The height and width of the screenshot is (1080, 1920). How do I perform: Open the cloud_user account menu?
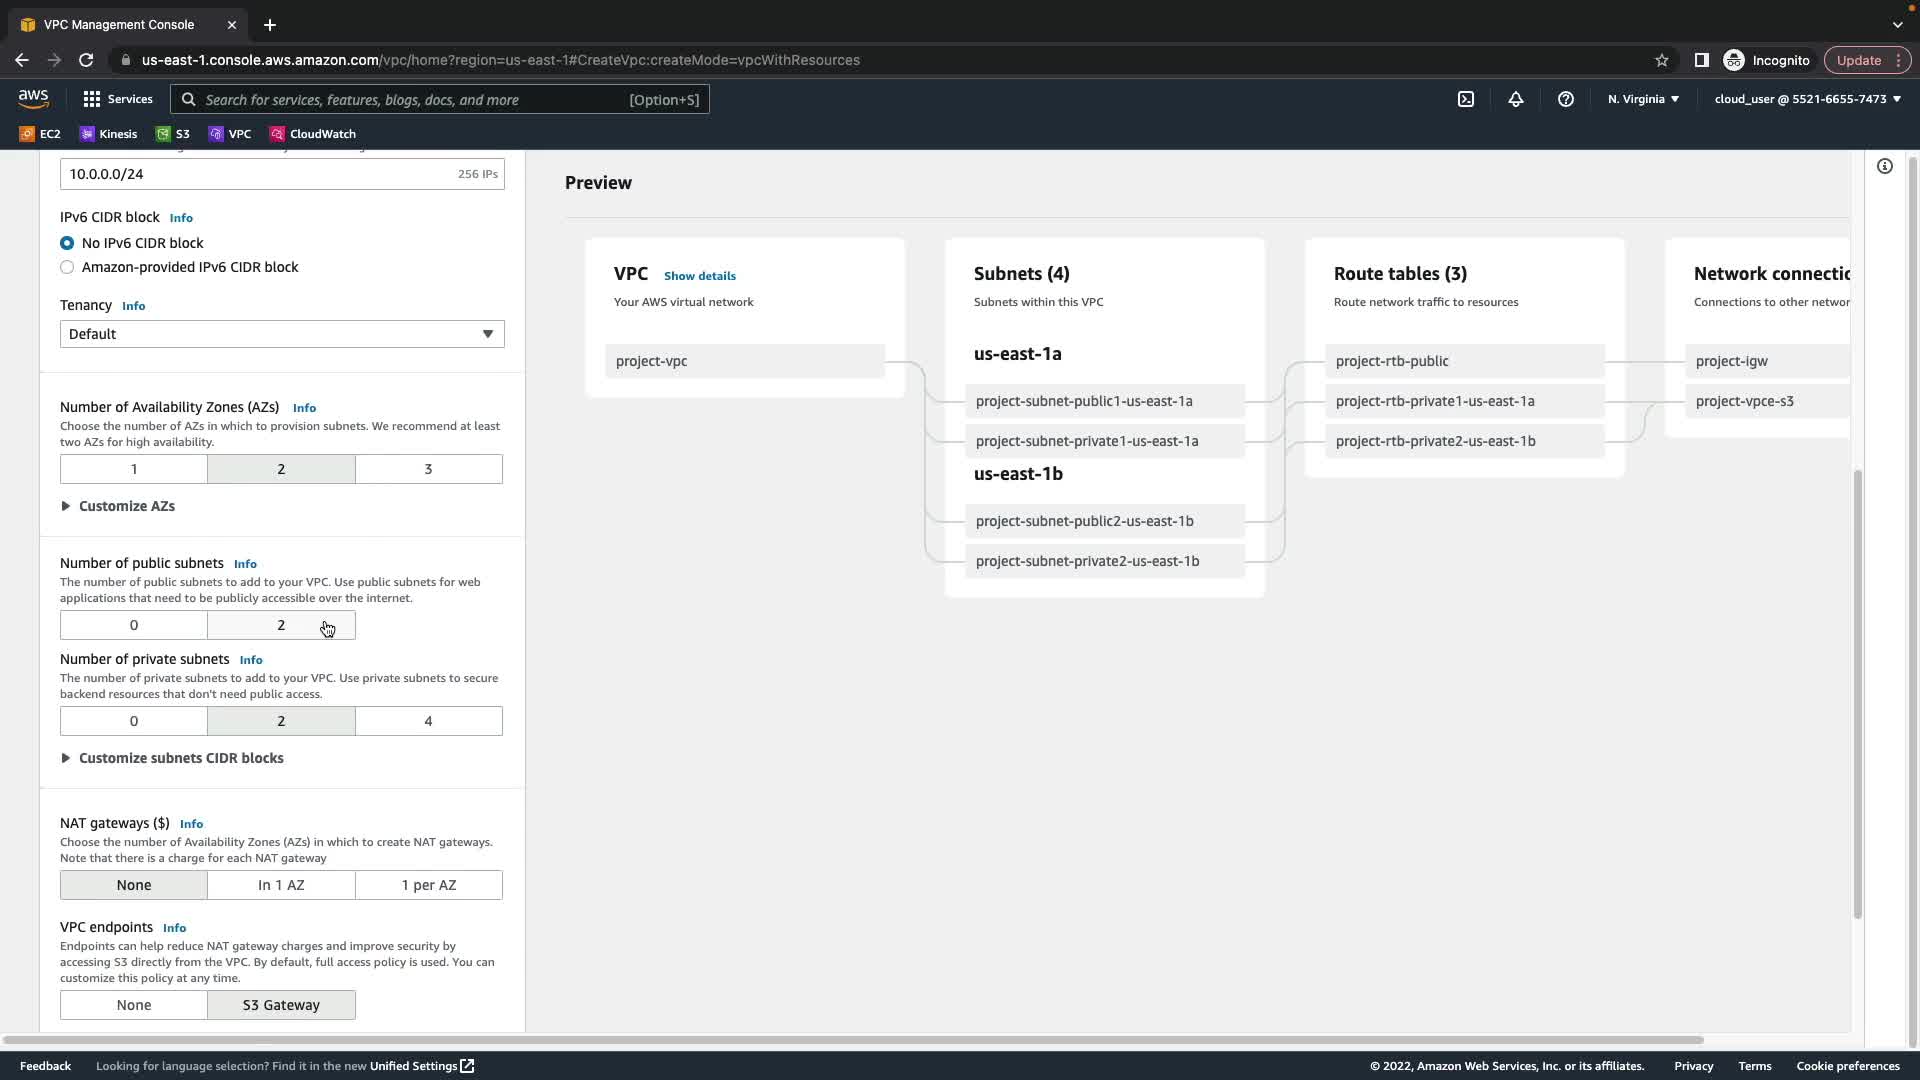[1807, 99]
